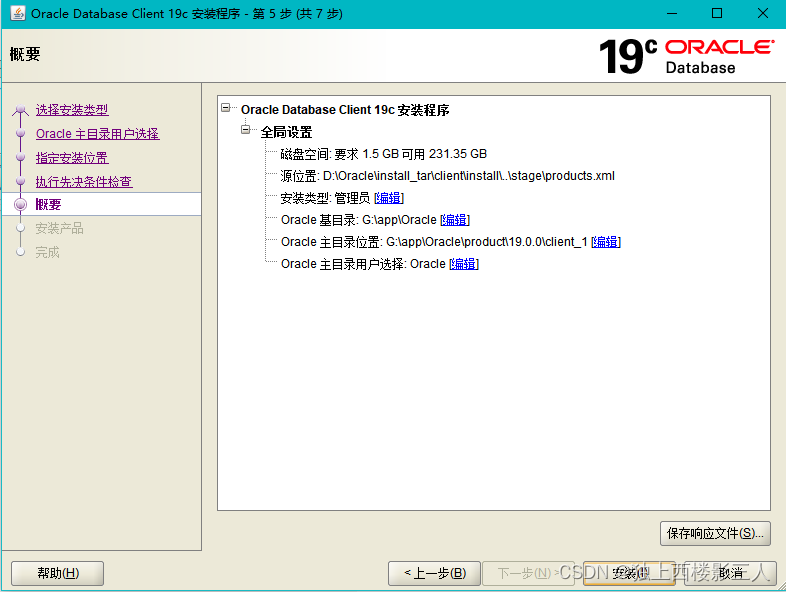Click the disabled 下一步(N) button

[528, 573]
